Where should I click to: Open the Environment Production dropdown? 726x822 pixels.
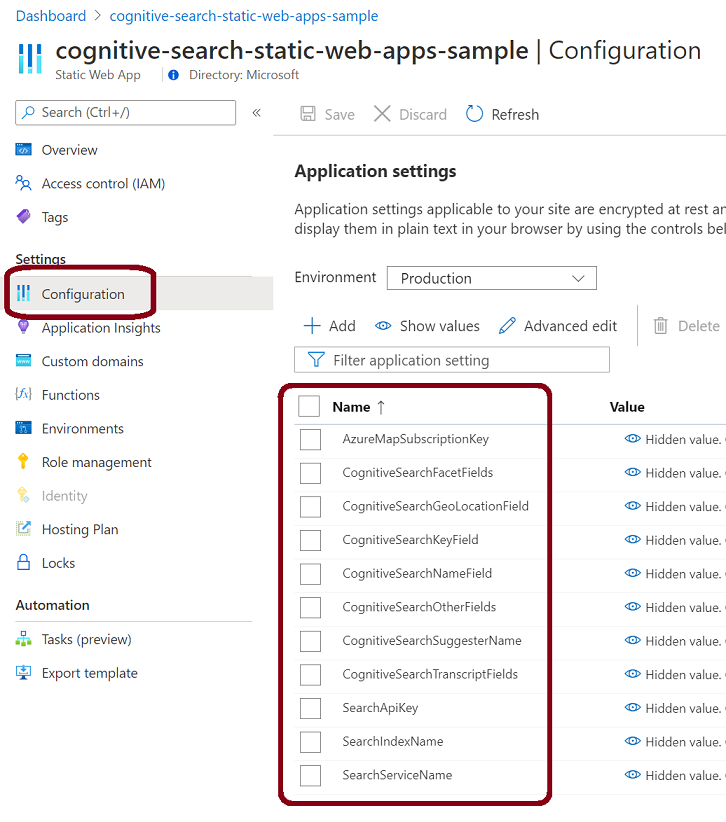tap(492, 278)
